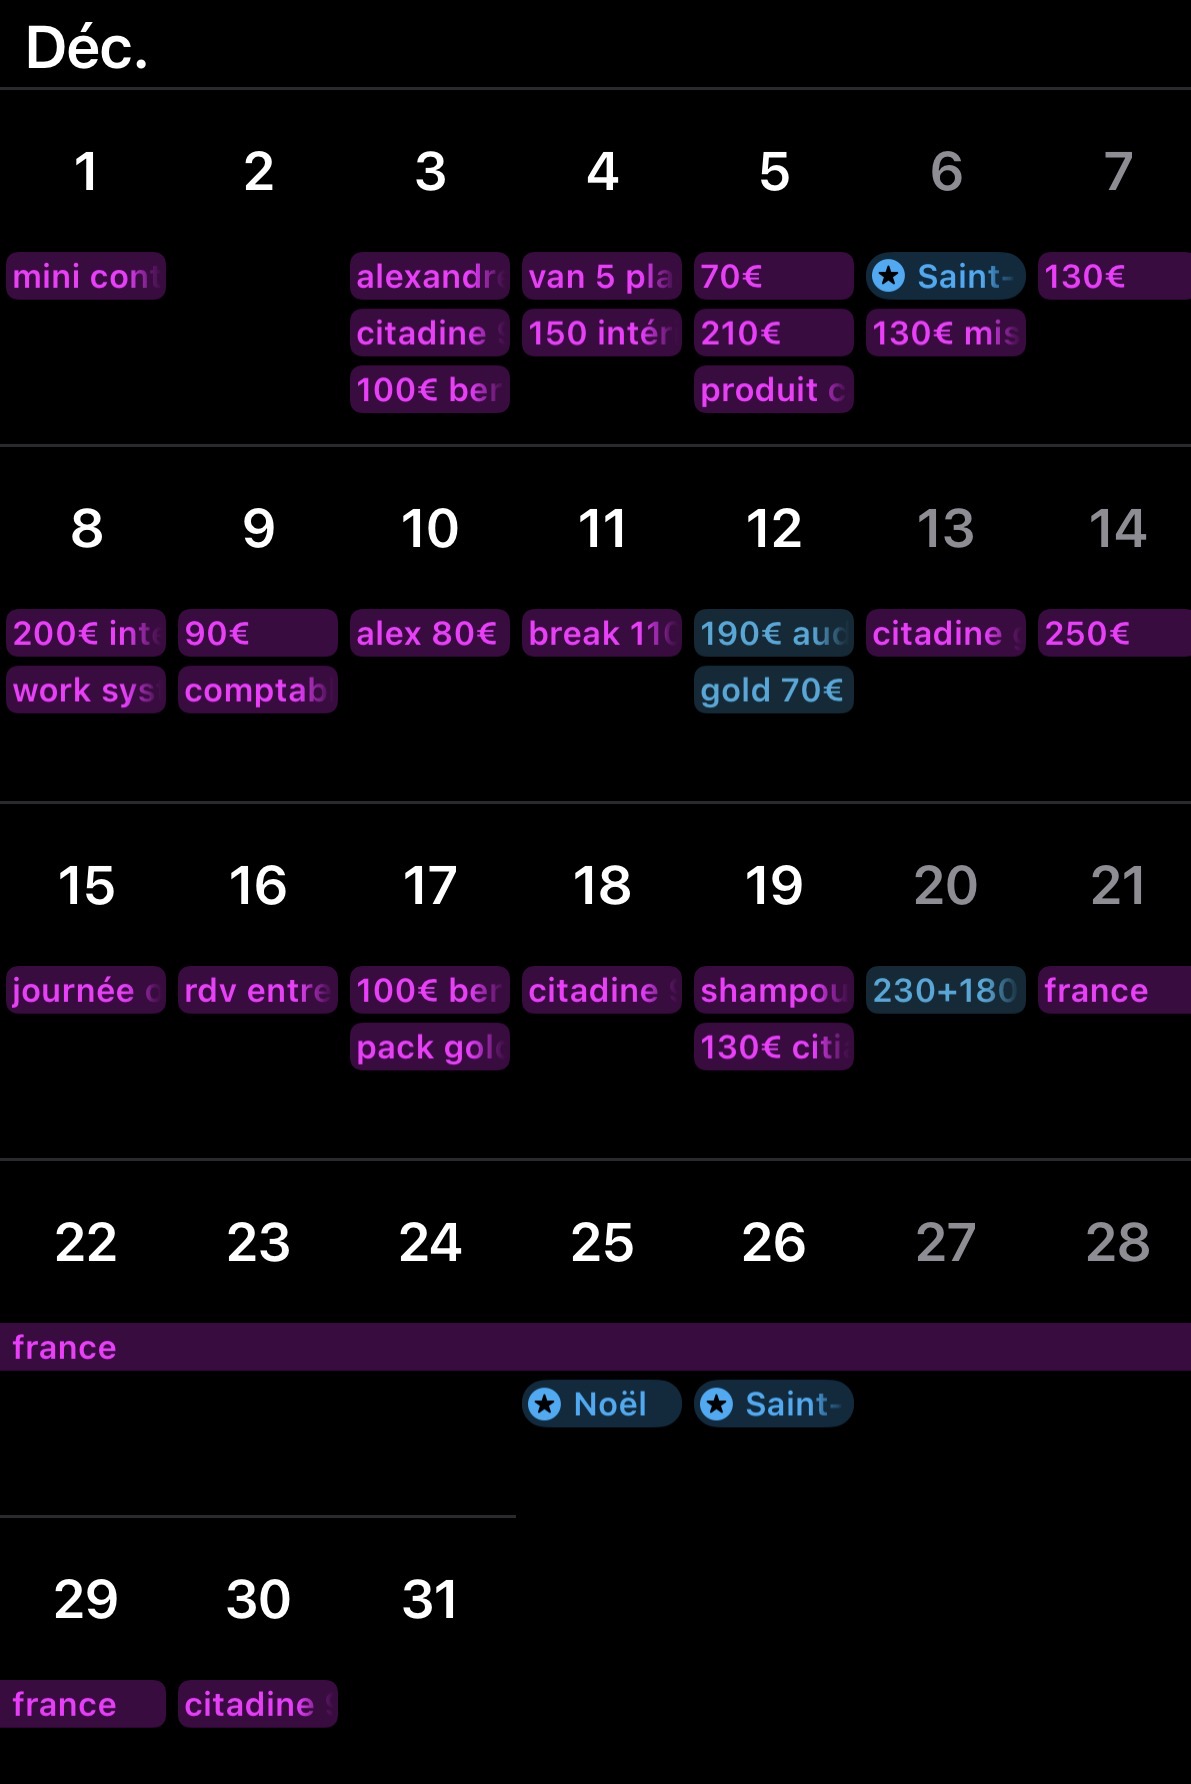Open the "pack gold" event on December 17
Viewport: 1191px width, 1784px height.
[x=429, y=1047]
